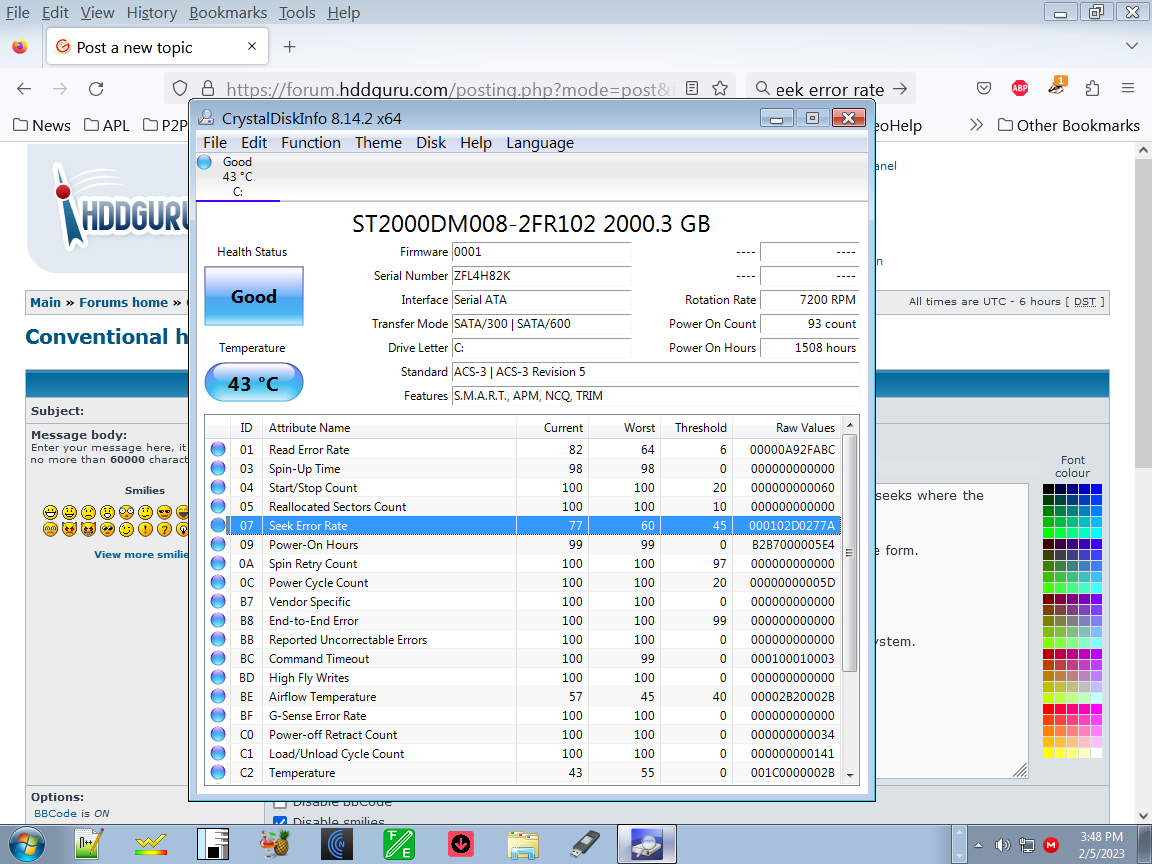The image size is (1152, 864).
Task: Click the Good health status button
Action: click(253, 296)
